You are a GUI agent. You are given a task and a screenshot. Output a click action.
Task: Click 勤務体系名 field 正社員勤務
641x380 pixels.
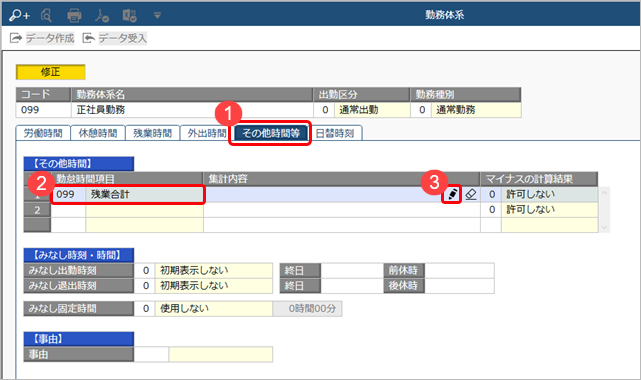[x=192, y=110]
